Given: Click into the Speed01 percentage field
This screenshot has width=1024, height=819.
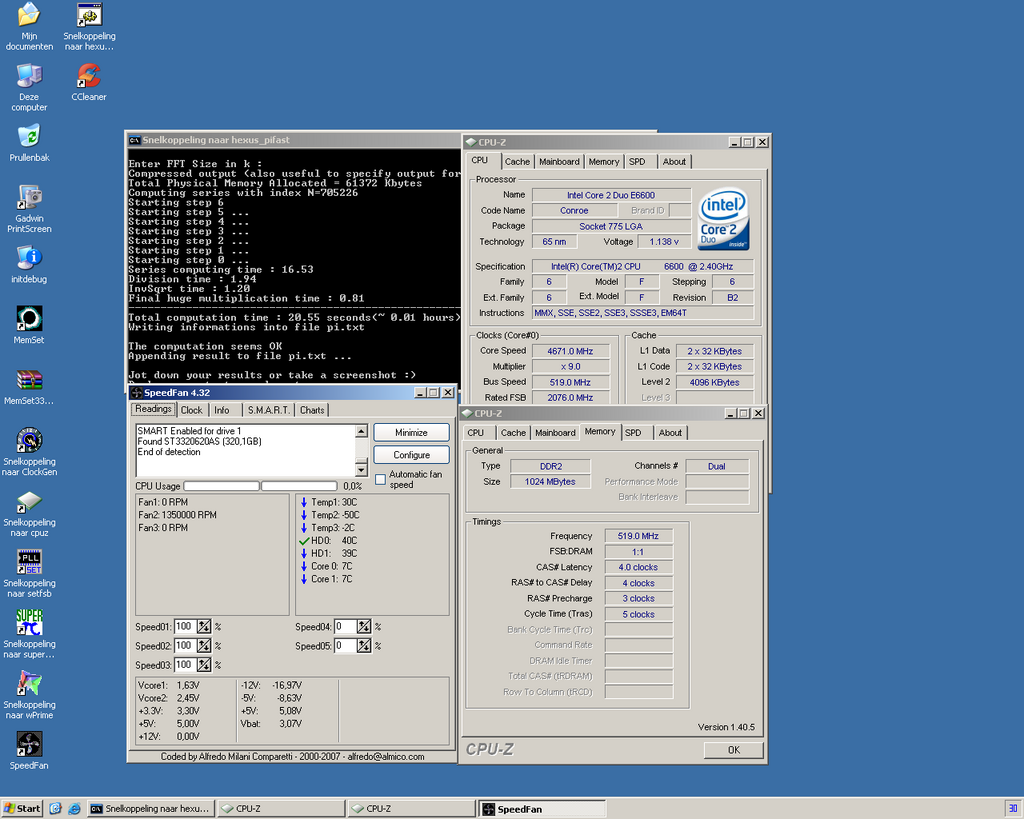Looking at the screenshot, I should coord(185,627).
